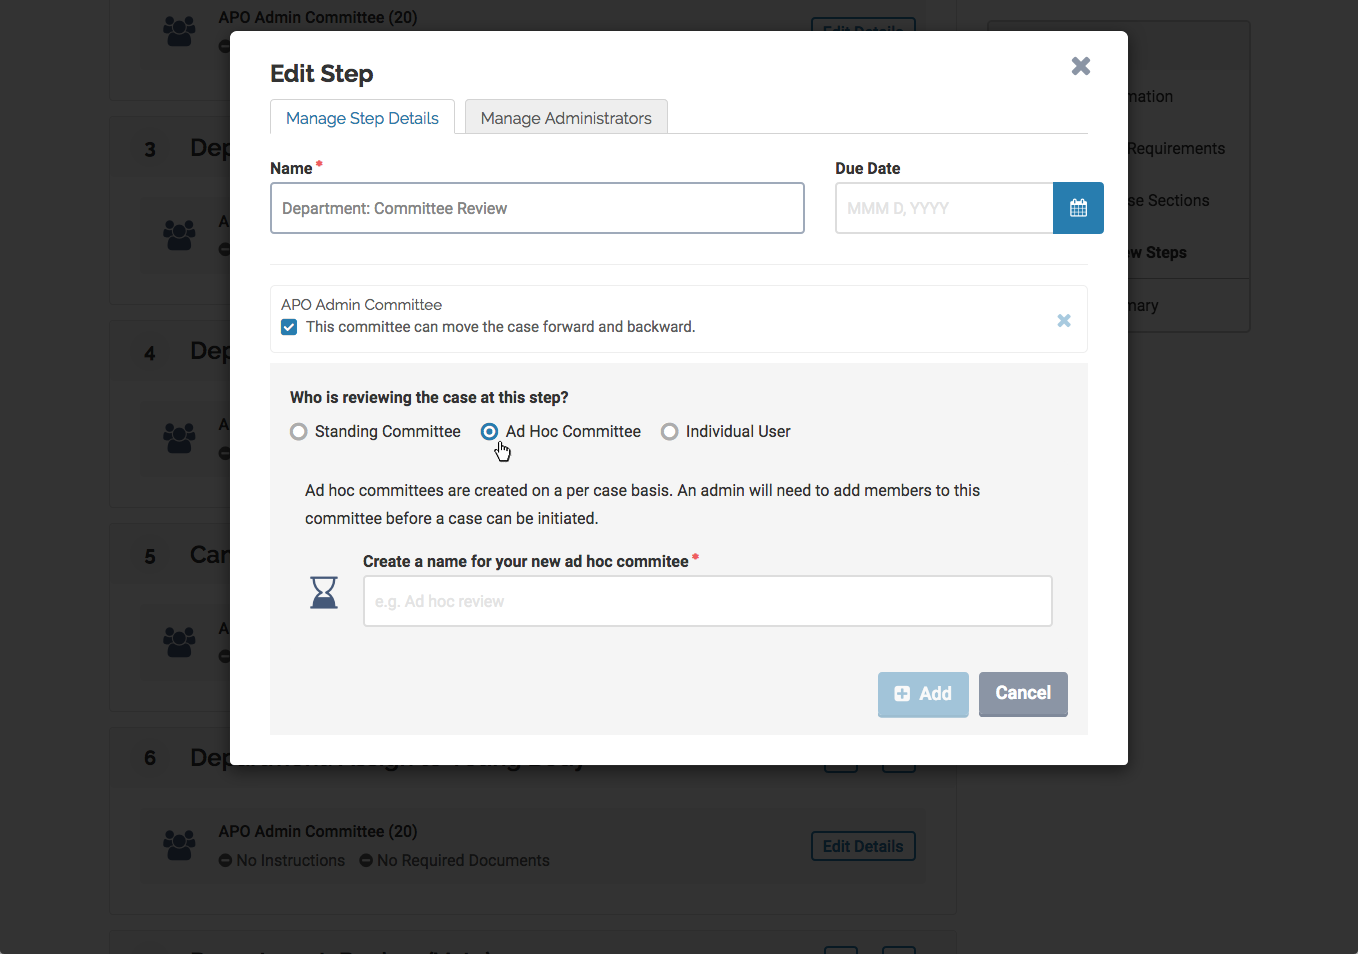Image resolution: width=1358 pixels, height=954 pixels.
Task: Click the Add button
Action: tap(923, 694)
